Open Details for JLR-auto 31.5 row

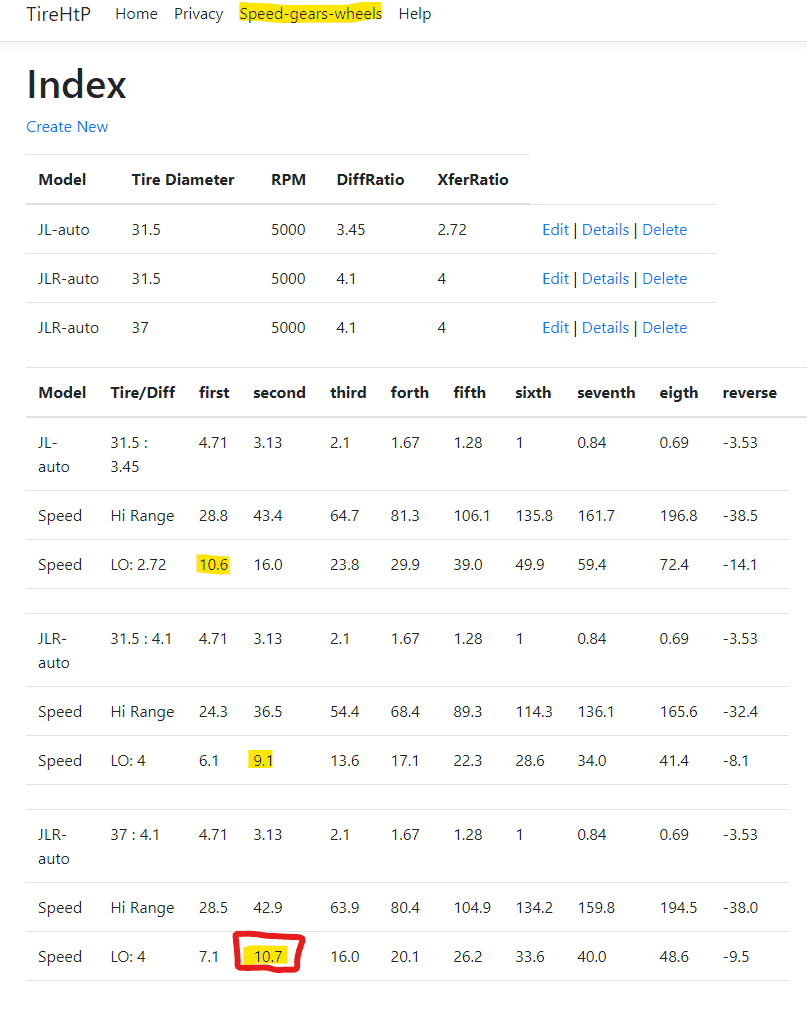coord(605,278)
